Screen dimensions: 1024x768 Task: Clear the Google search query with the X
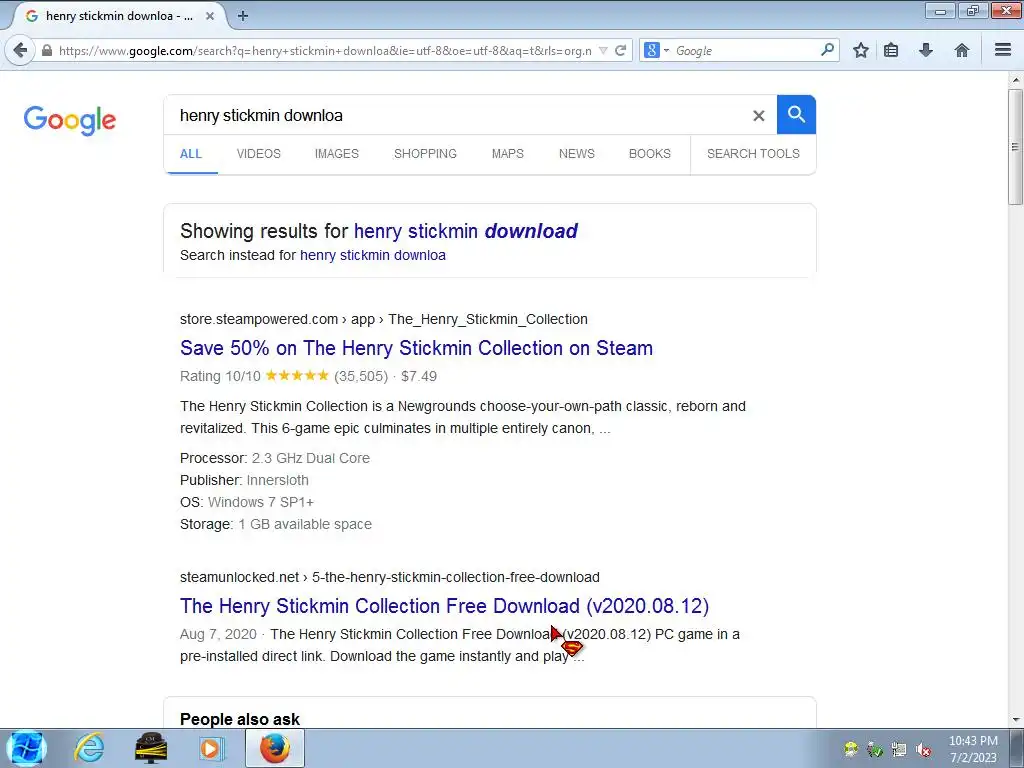[x=758, y=116]
